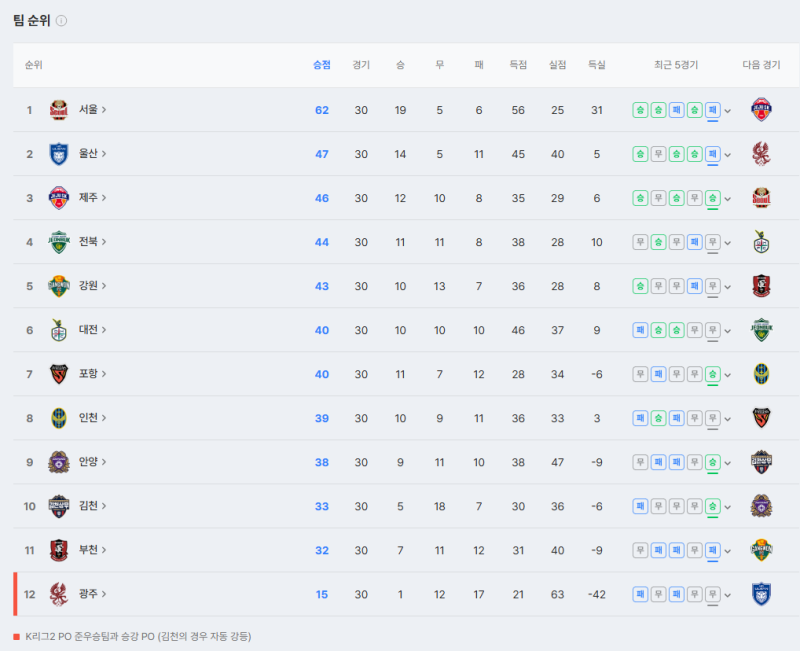Sort the table by the 승점 column header

(x=322, y=65)
